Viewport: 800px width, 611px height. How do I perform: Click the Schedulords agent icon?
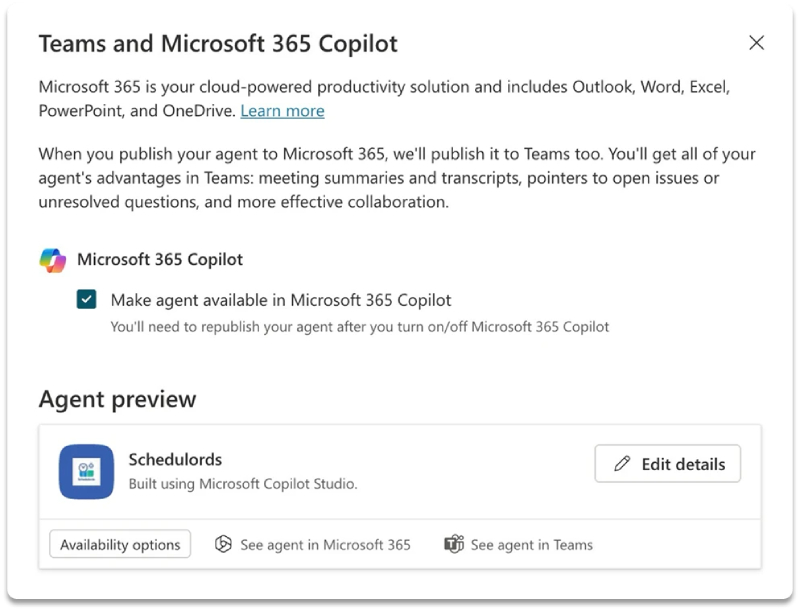[86, 471]
